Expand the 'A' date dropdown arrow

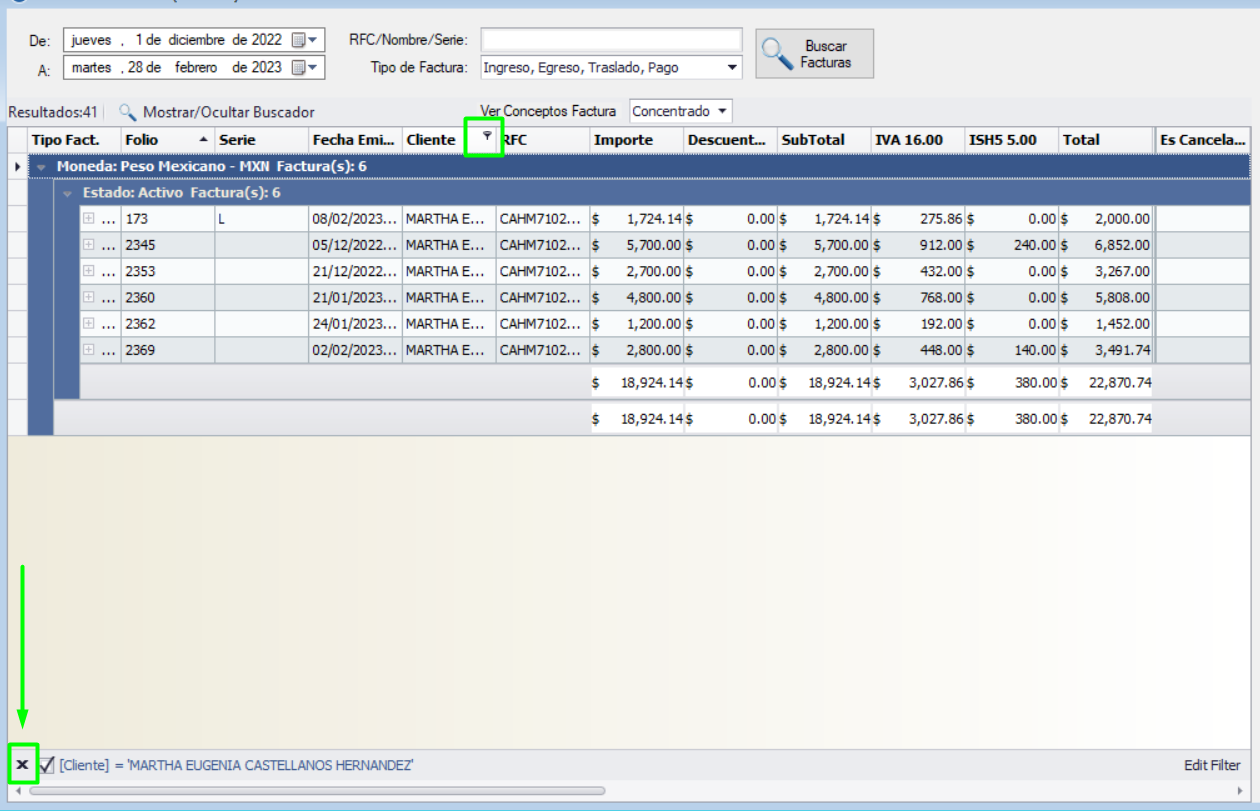click(313, 68)
